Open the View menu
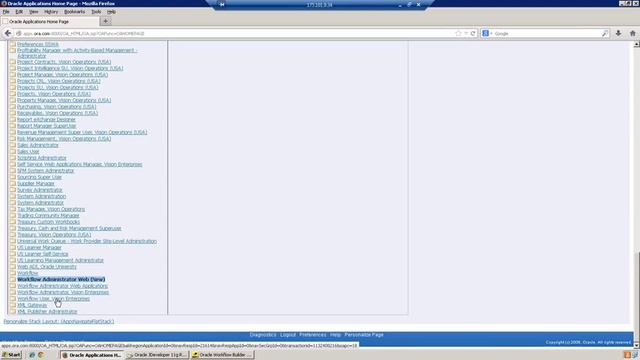This screenshot has width=640, height=360. pyautogui.click(x=33, y=12)
